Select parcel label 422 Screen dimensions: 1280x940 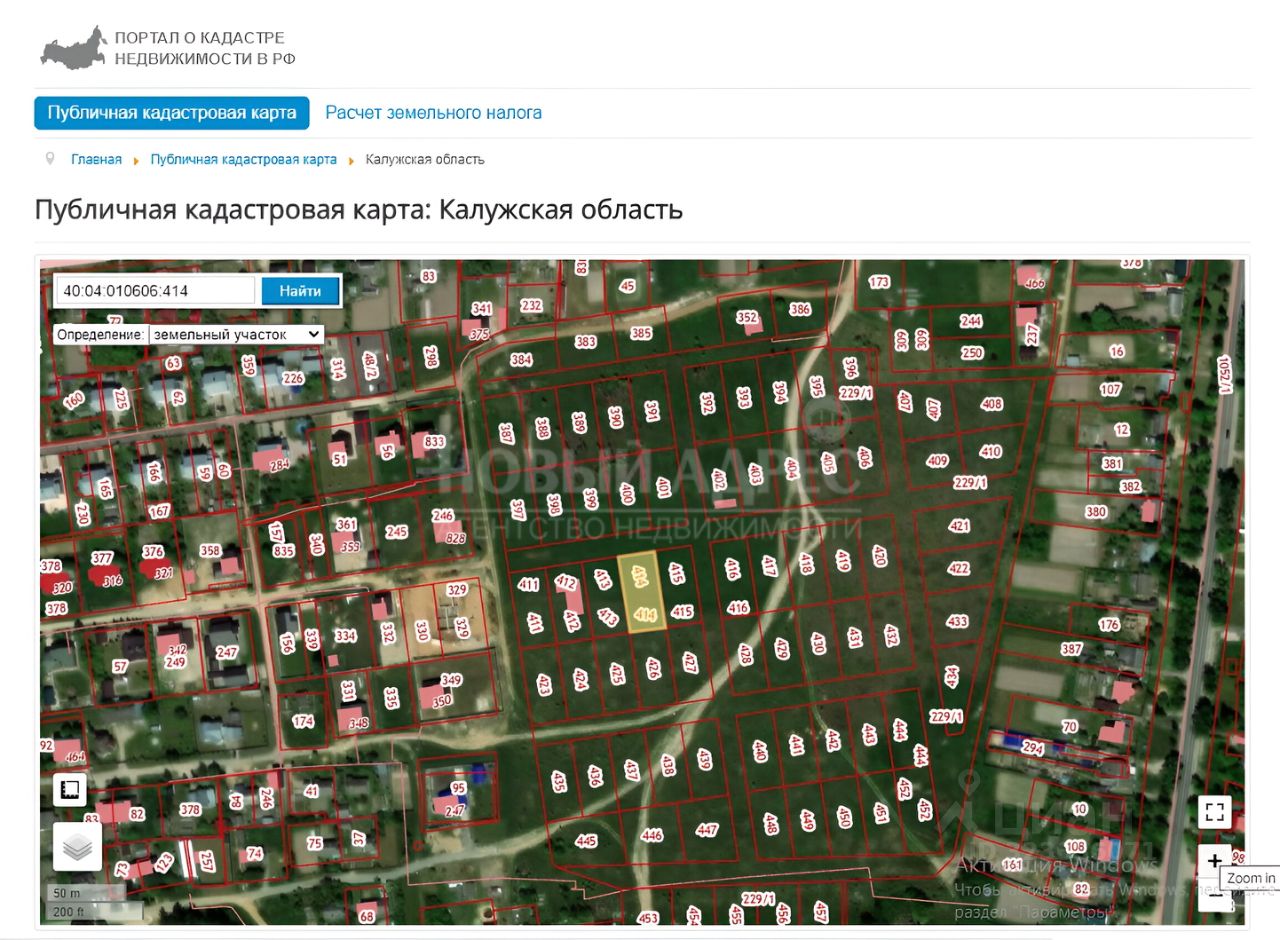tap(958, 569)
